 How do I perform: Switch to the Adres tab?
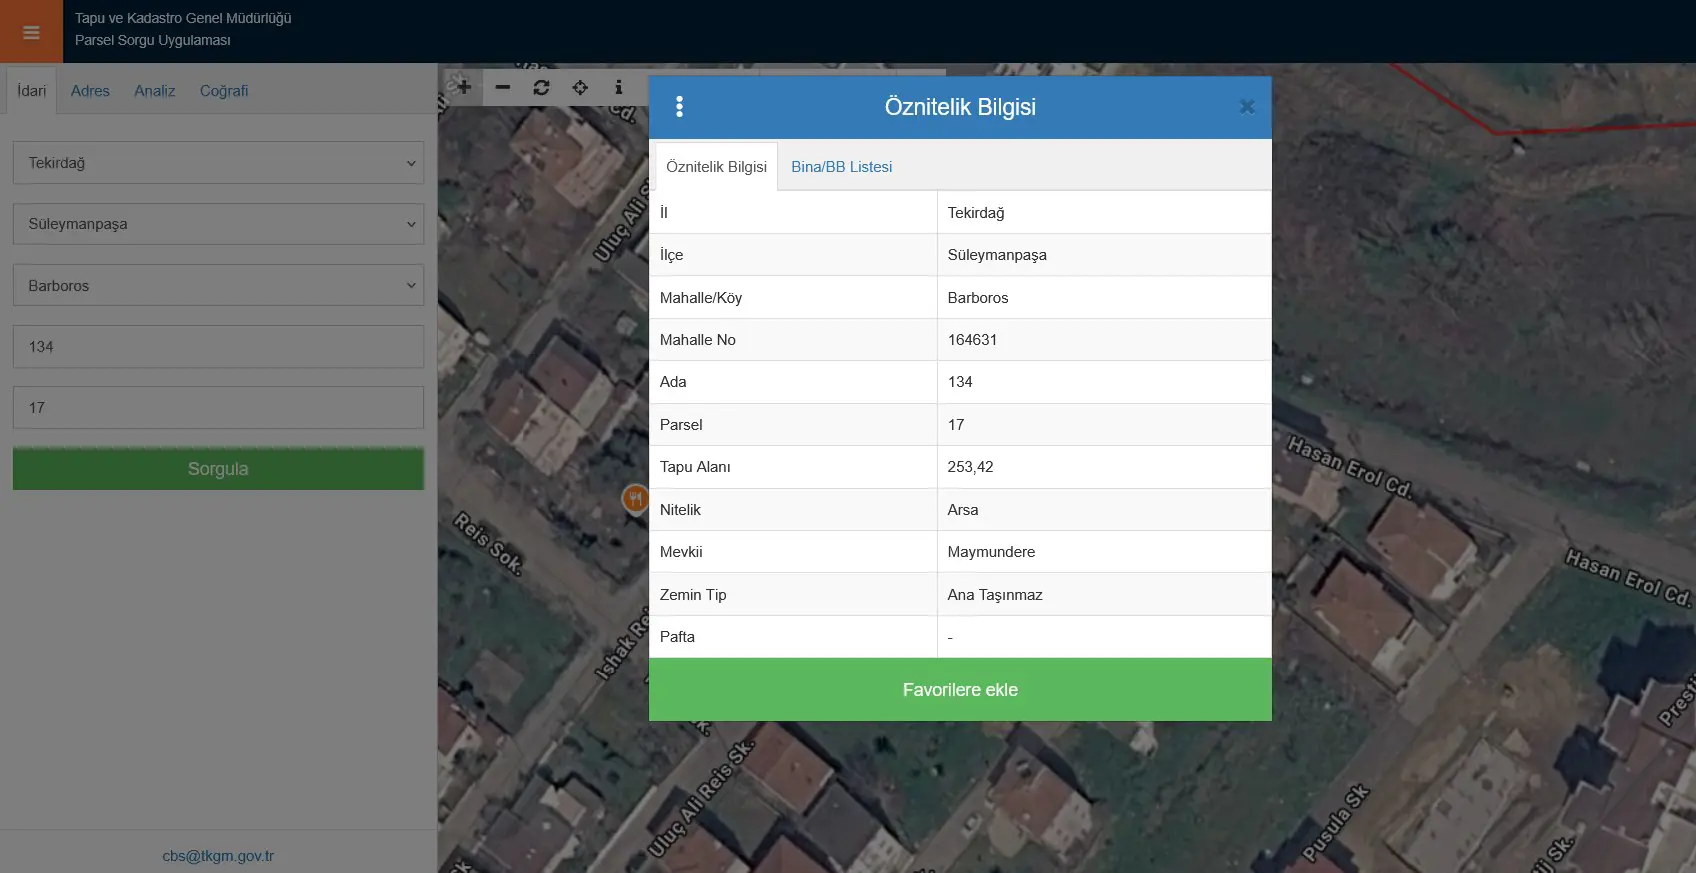tap(90, 91)
